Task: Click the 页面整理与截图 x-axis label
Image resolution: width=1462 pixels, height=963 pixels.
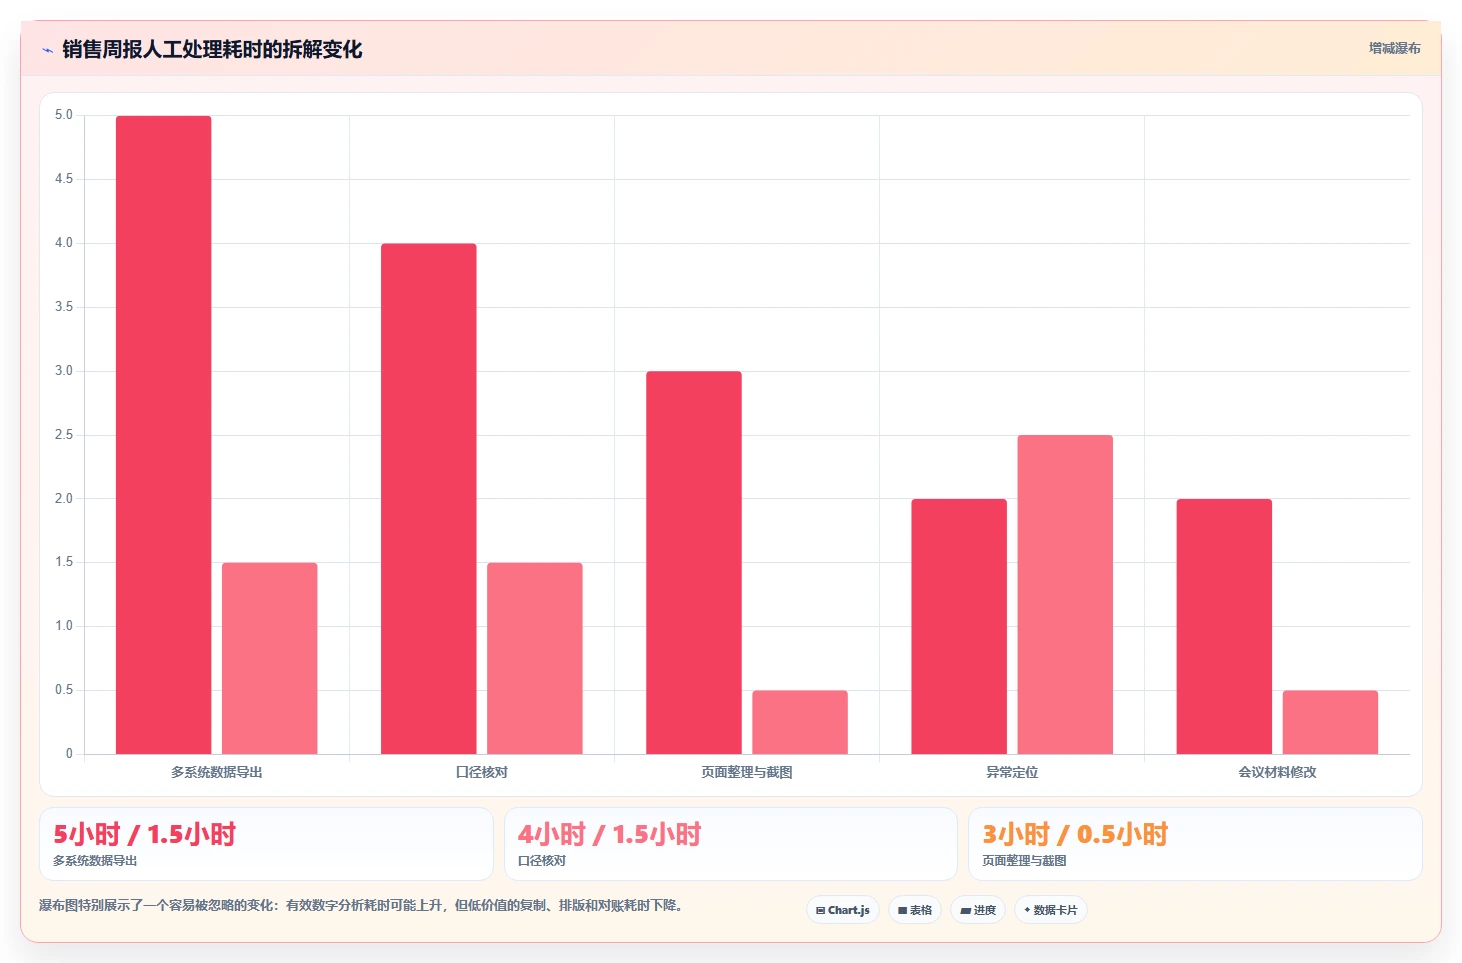Action: tap(747, 772)
